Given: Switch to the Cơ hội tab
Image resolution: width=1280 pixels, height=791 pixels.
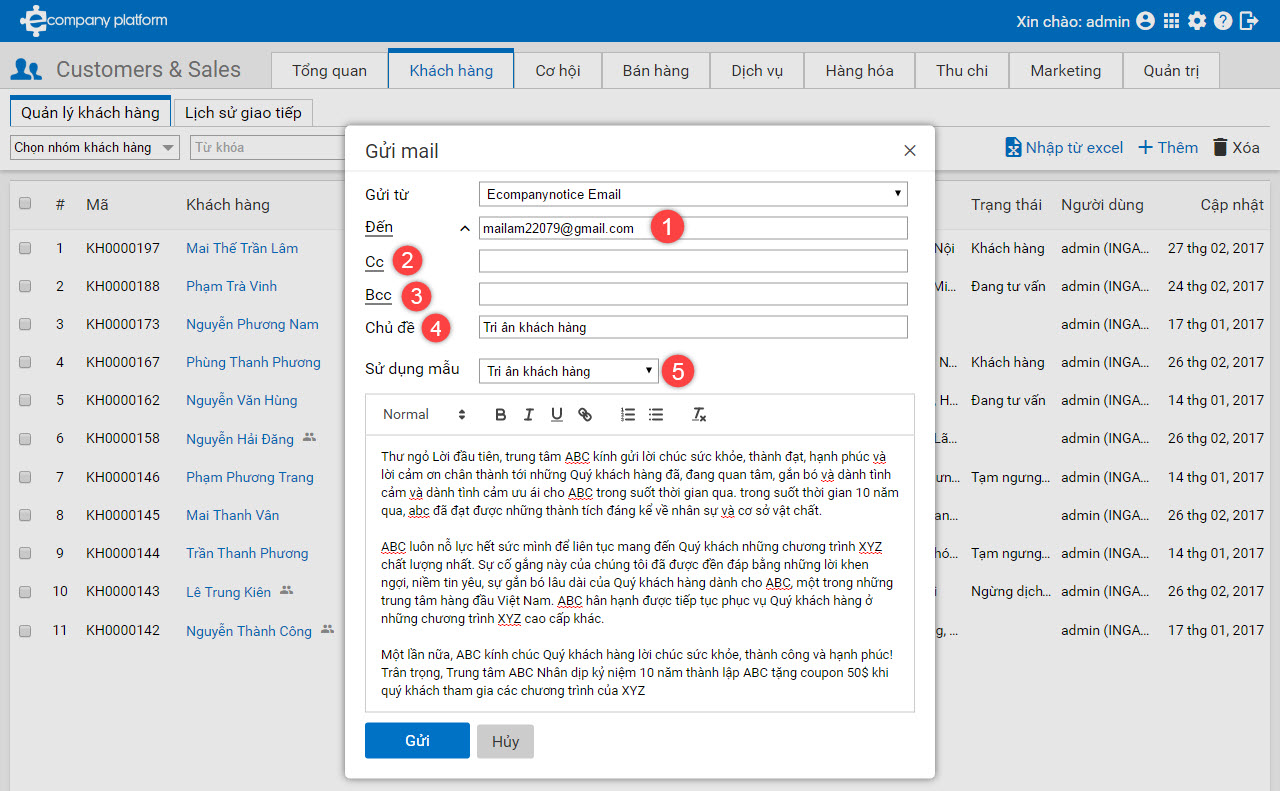Looking at the screenshot, I should [558, 70].
